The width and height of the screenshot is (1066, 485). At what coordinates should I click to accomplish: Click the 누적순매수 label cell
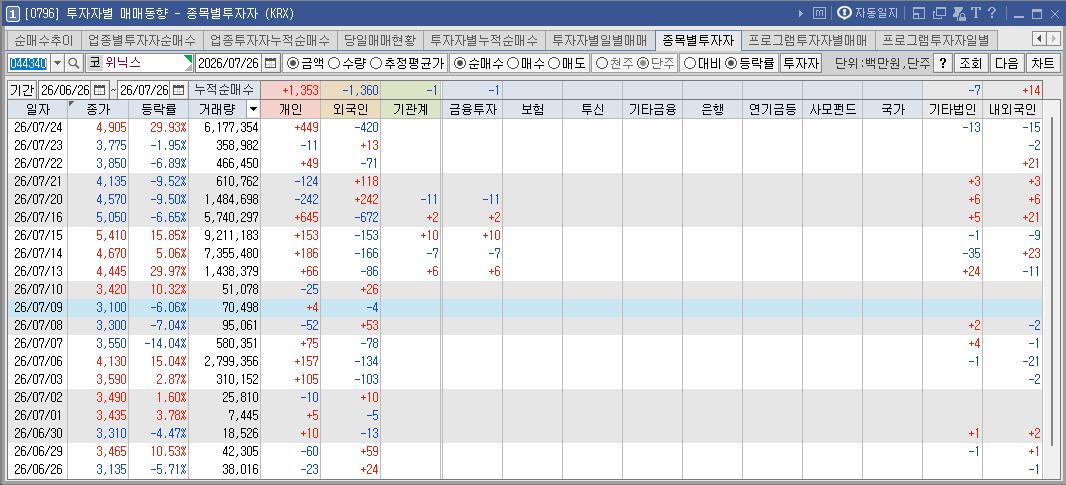[x=224, y=90]
